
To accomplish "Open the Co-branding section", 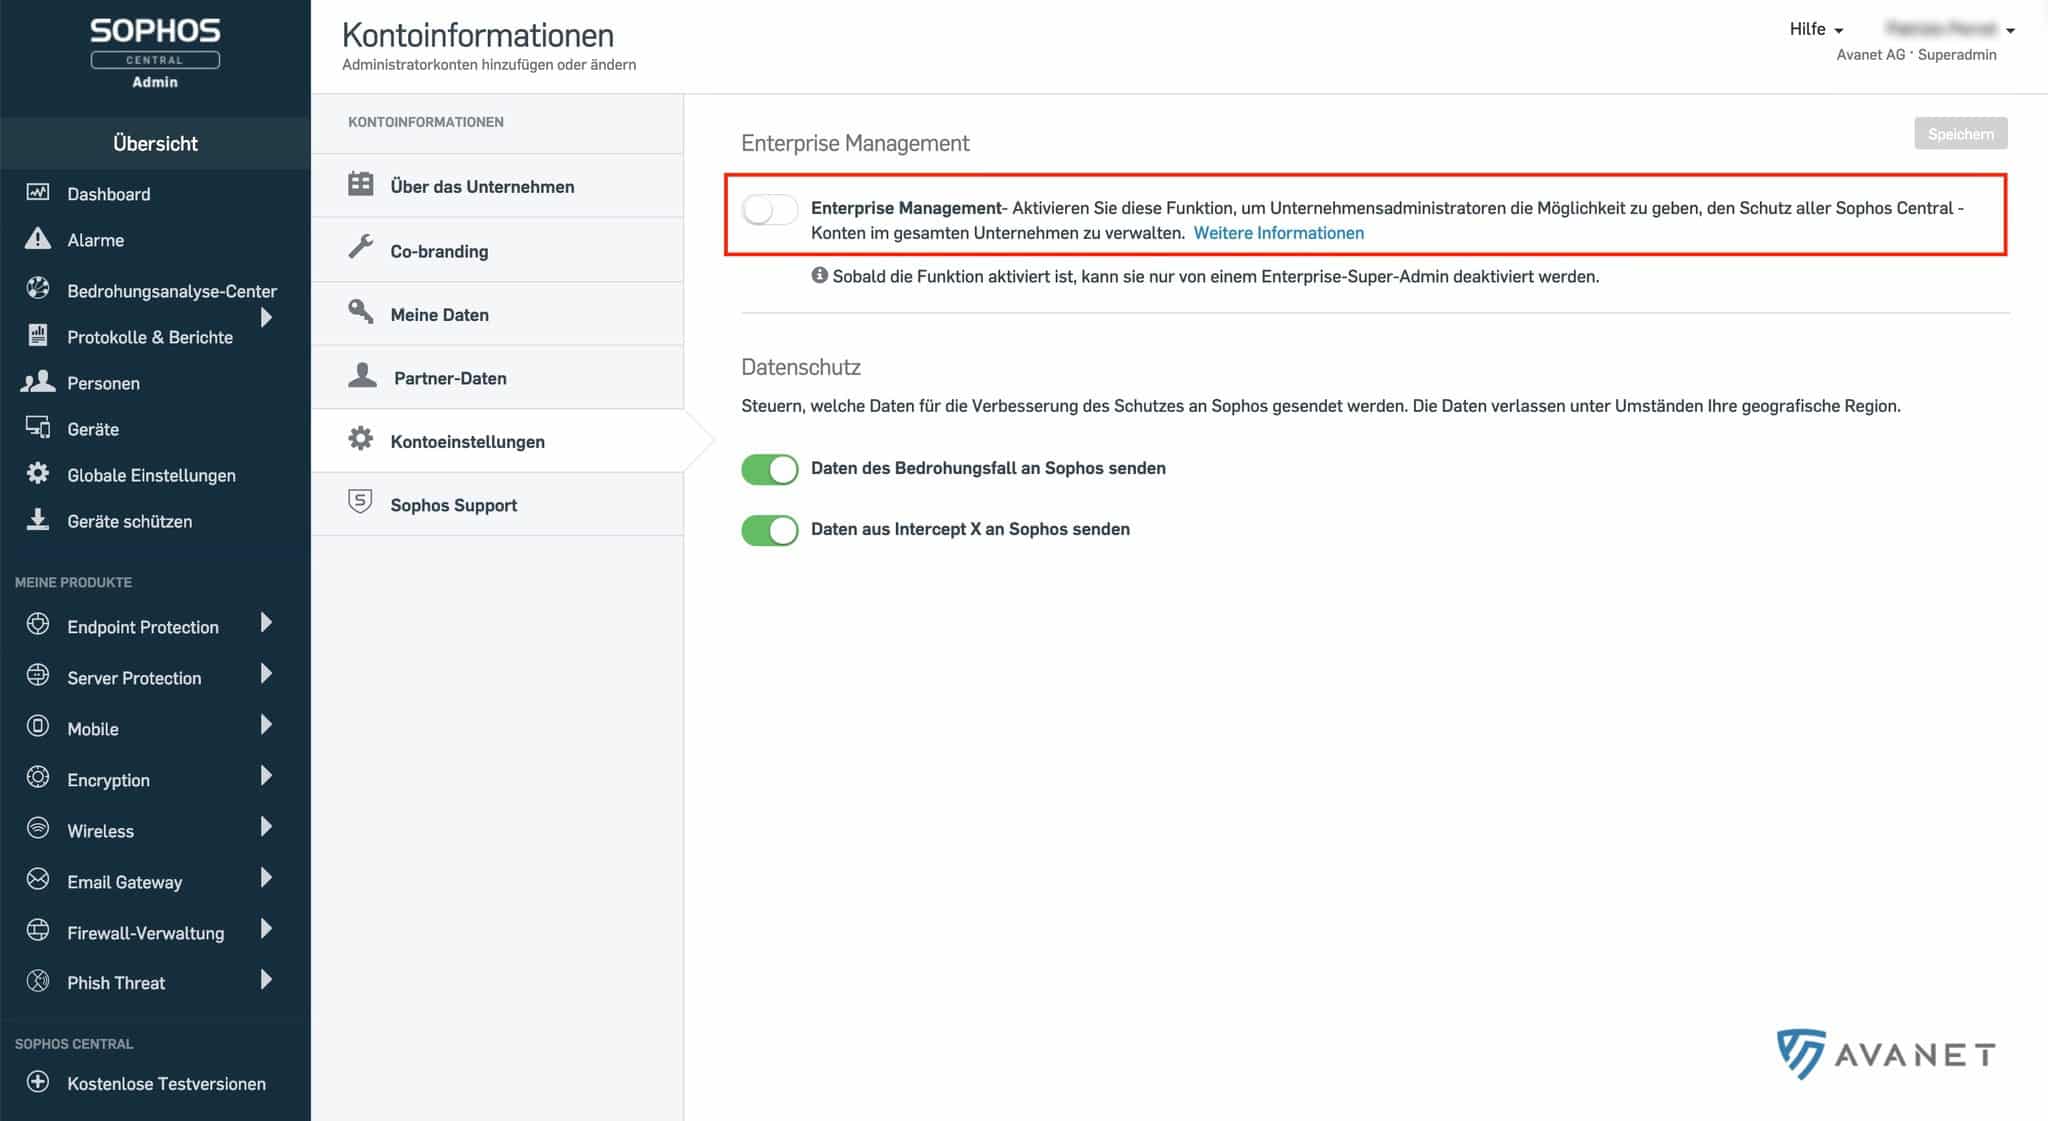I will coord(497,250).
